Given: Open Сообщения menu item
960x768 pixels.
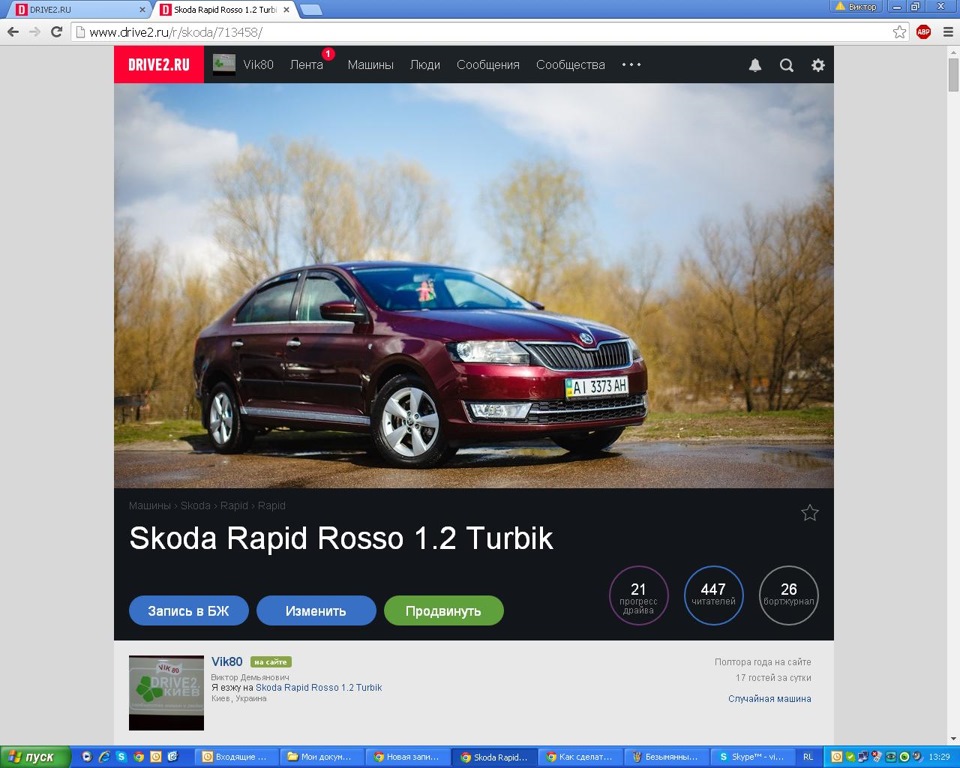Looking at the screenshot, I should [x=488, y=65].
